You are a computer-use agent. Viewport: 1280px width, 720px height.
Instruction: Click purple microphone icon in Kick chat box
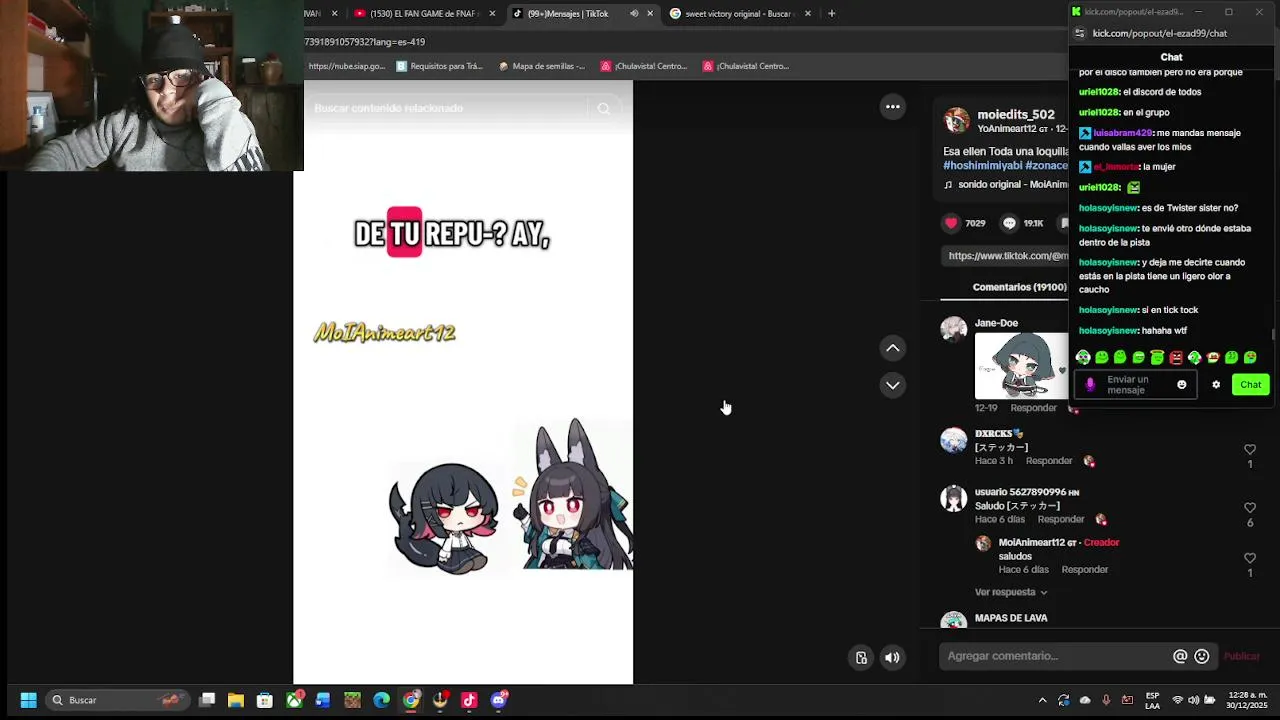pyautogui.click(x=1090, y=385)
